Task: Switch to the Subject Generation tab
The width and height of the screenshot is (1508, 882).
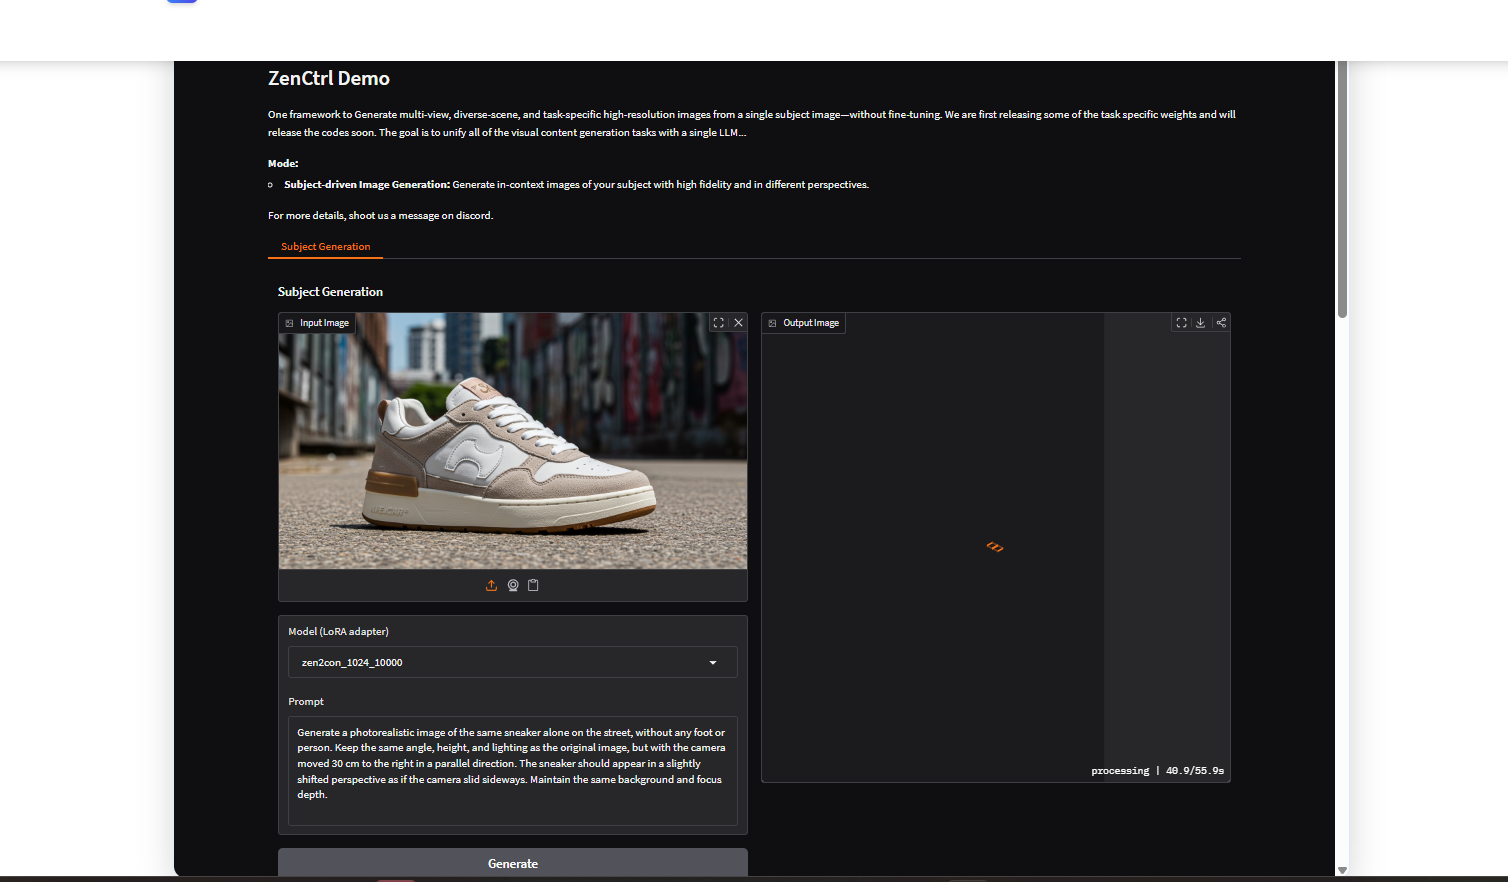Action: point(325,247)
